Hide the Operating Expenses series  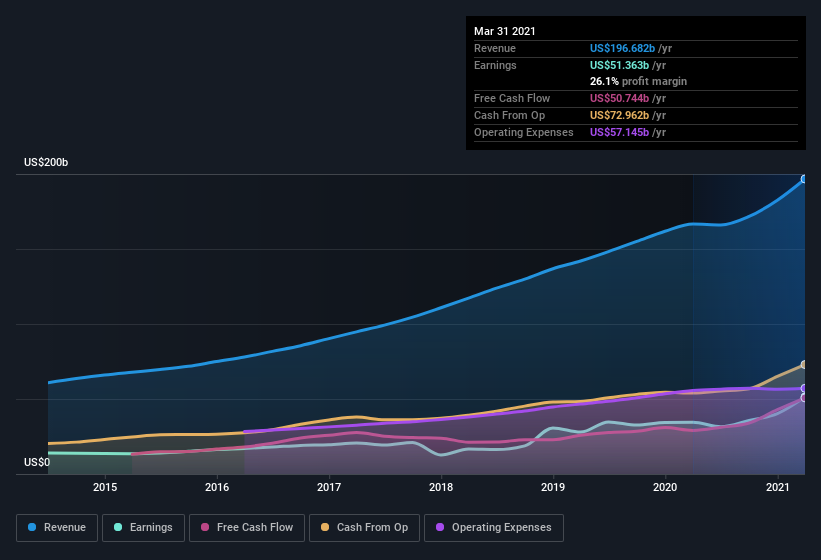click(x=494, y=528)
